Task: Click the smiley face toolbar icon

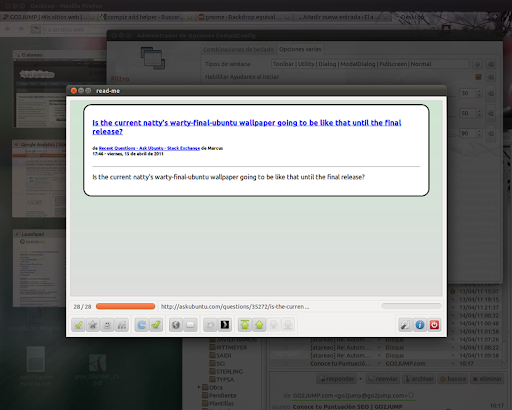Action: [x=107, y=325]
